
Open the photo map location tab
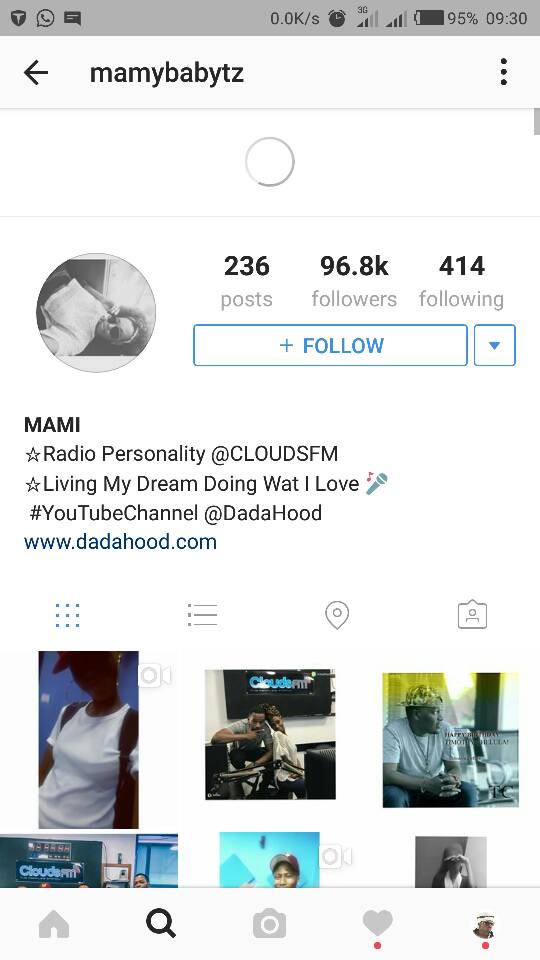click(337, 615)
